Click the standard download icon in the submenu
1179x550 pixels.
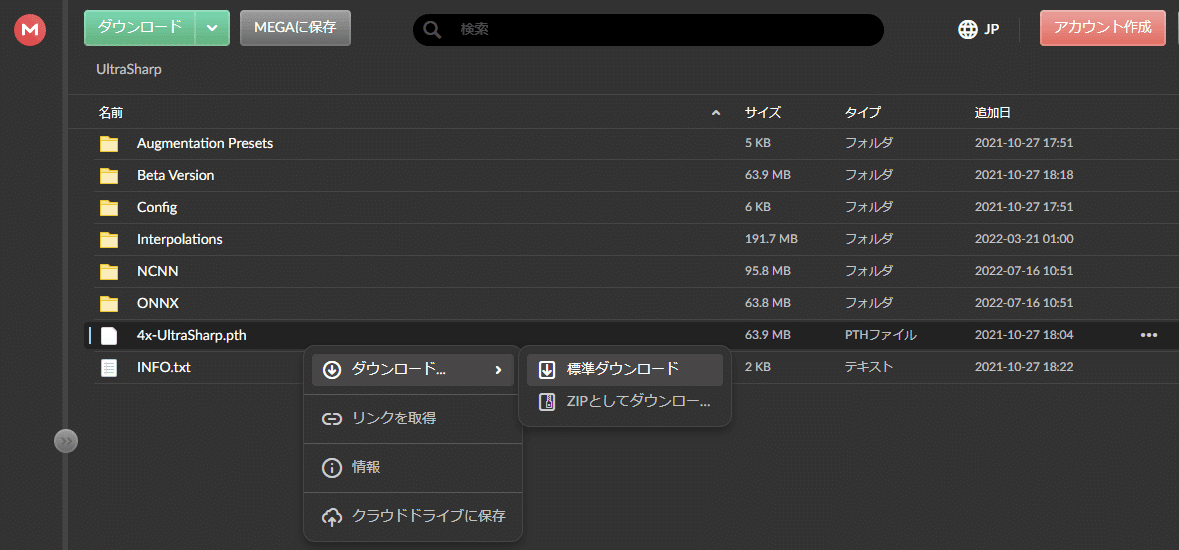coord(547,369)
